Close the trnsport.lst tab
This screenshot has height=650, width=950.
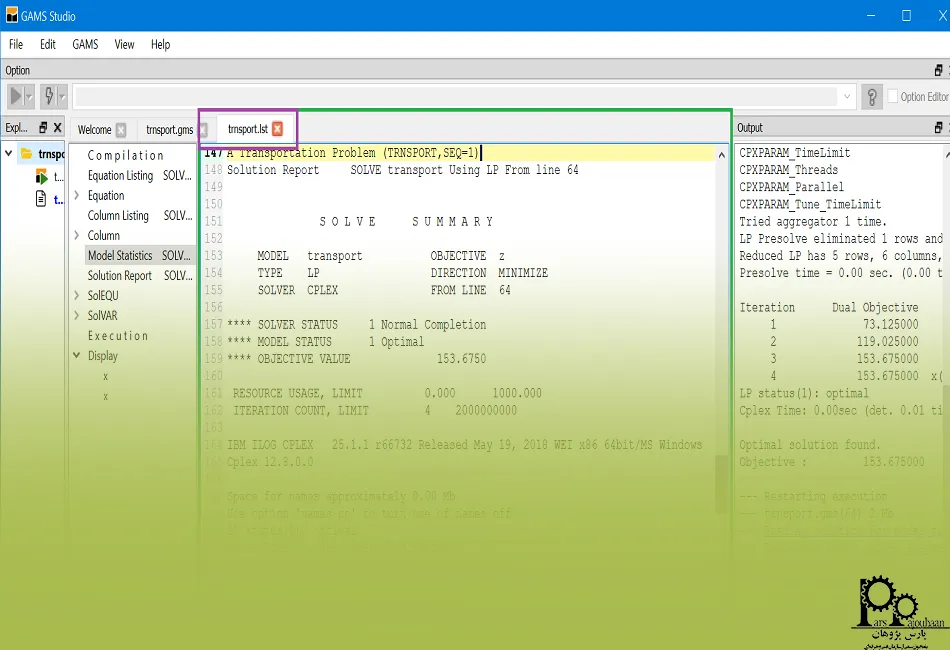click(x=278, y=129)
